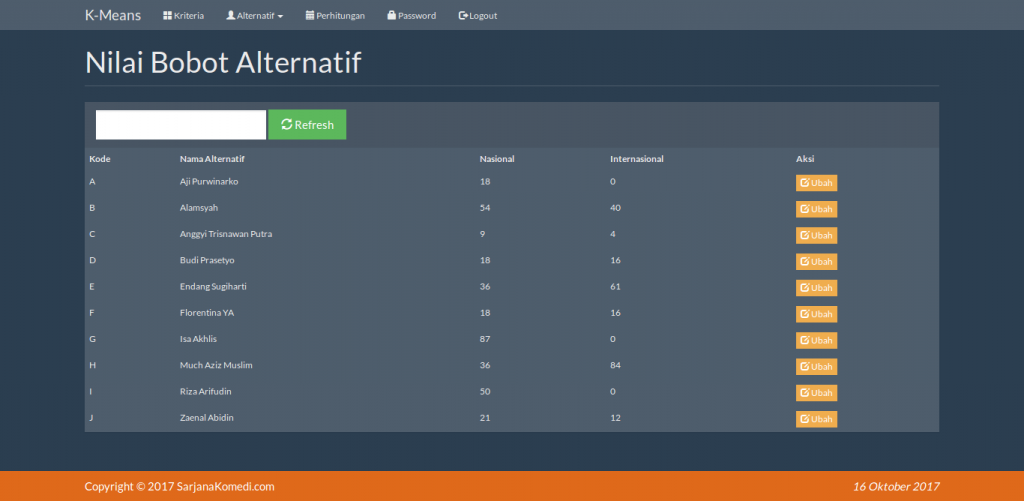Expand the Alternatif dropdown menu
The height and width of the screenshot is (501, 1024).
pos(255,16)
